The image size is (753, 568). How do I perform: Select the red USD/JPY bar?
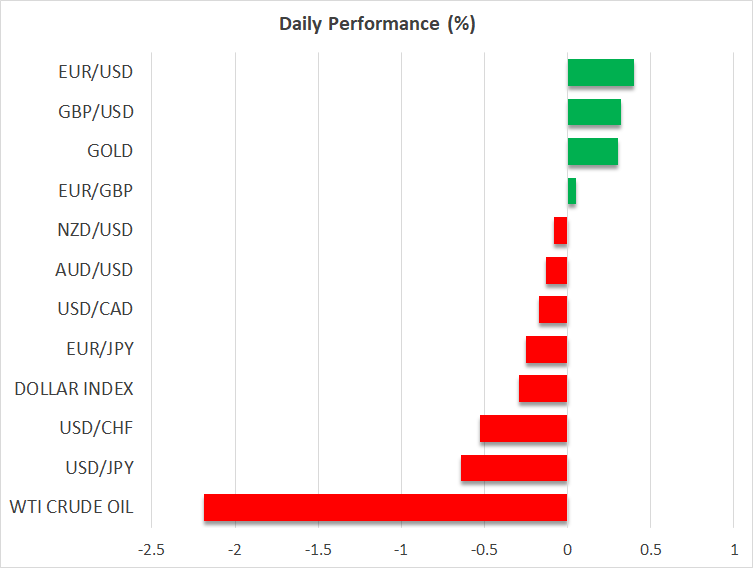coord(514,468)
